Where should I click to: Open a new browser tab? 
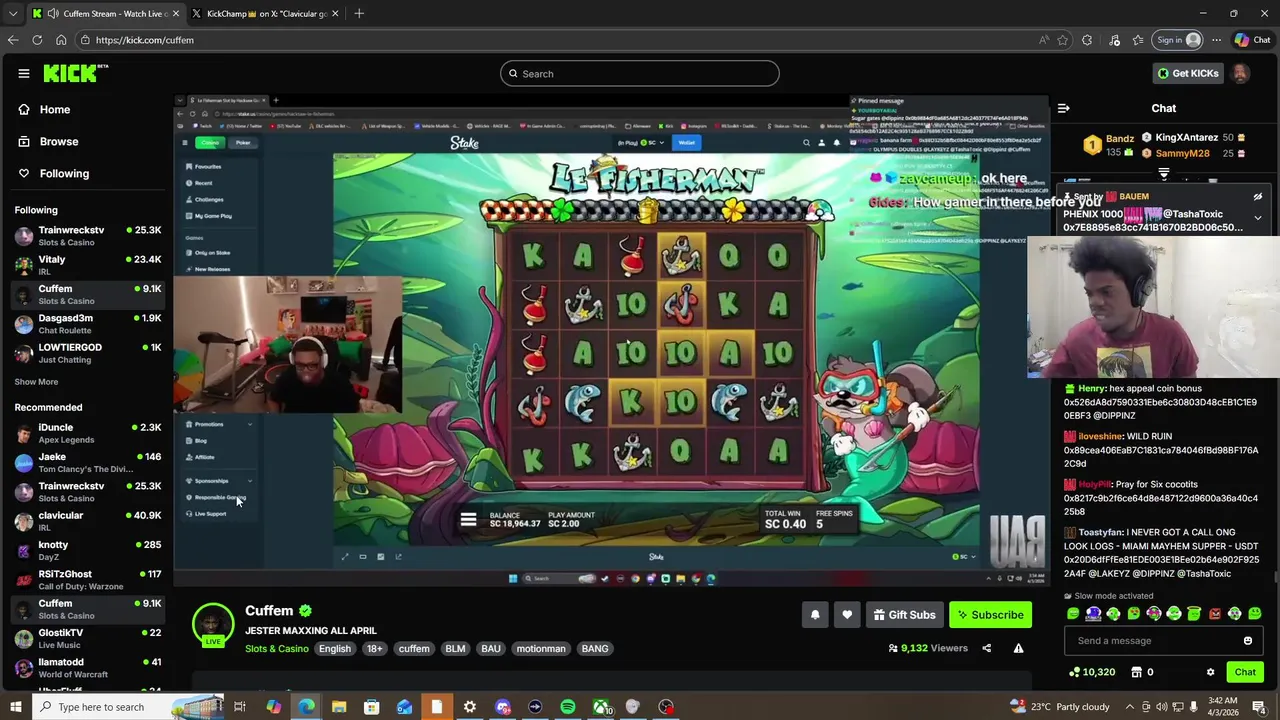(x=359, y=13)
